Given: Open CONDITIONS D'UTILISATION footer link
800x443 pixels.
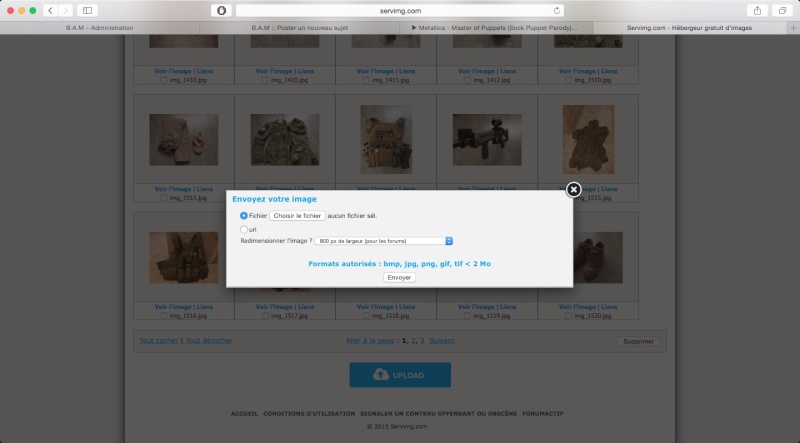Looking at the screenshot, I should 309,413.
